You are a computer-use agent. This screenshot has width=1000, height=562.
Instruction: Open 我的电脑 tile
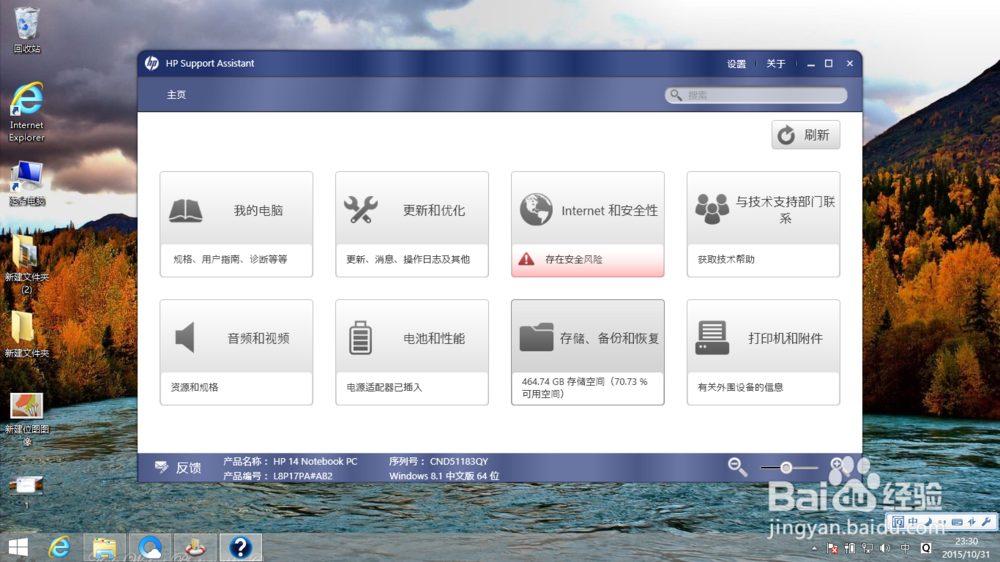point(236,224)
